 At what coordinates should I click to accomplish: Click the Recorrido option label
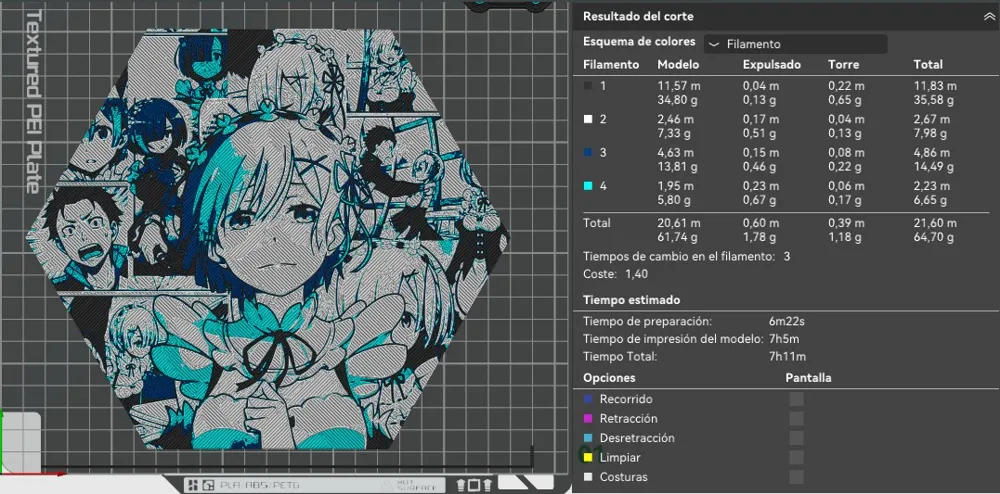(626, 399)
